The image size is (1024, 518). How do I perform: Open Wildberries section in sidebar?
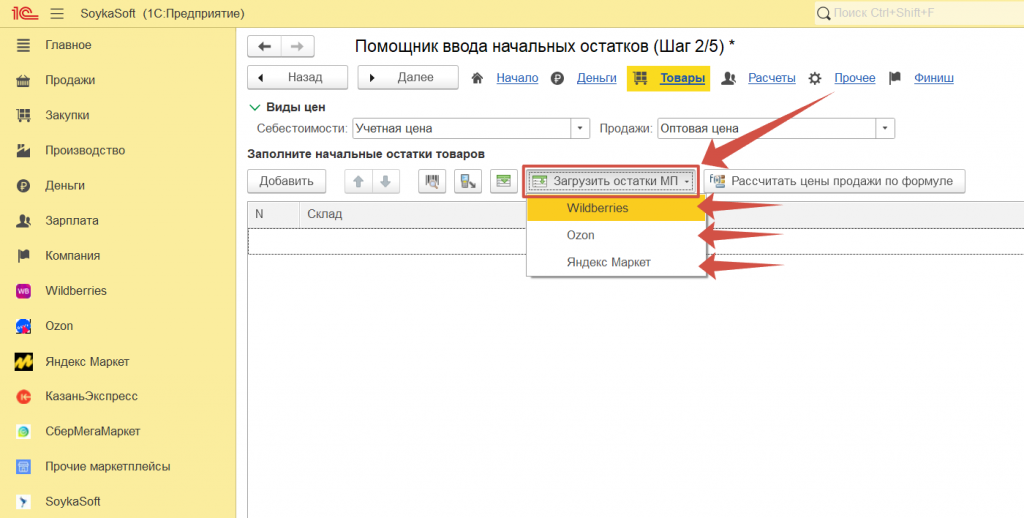(75, 291)
